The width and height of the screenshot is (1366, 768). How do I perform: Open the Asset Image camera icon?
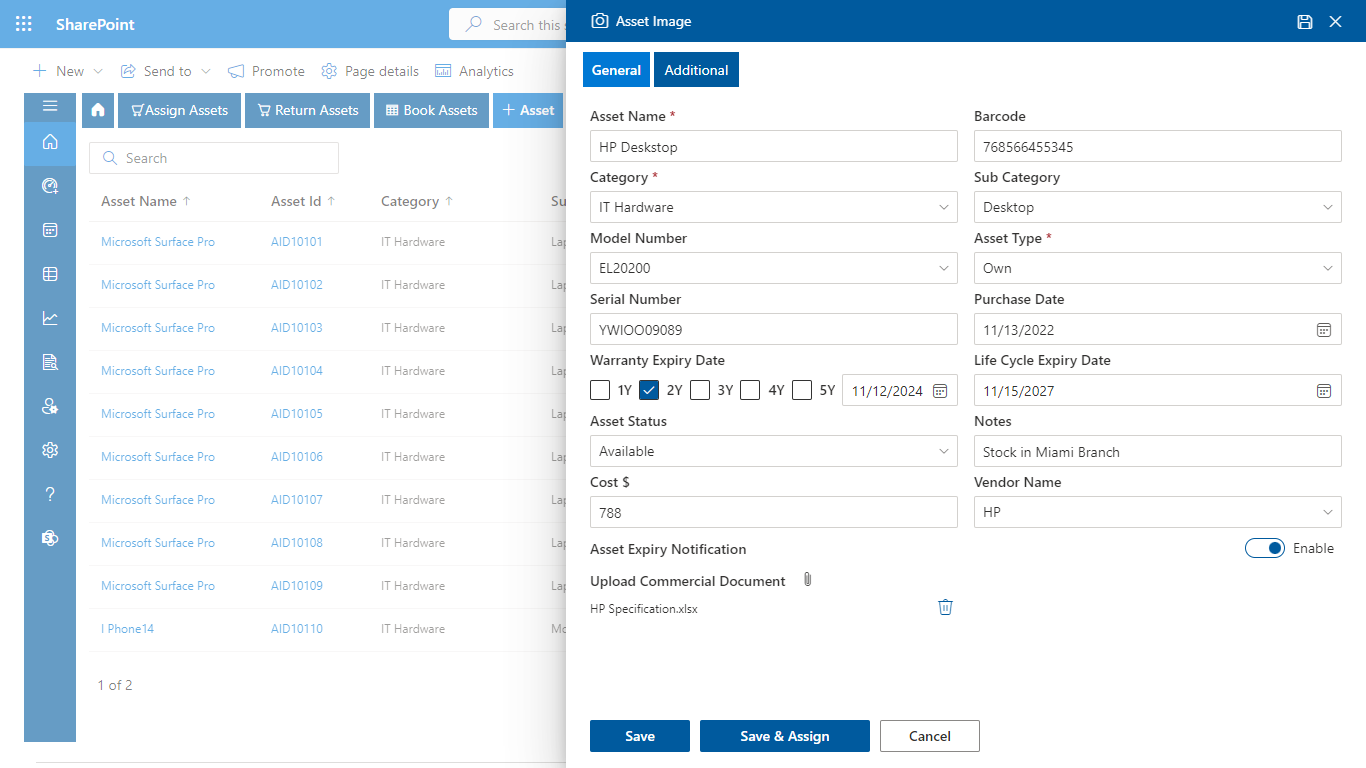[599, 20]
